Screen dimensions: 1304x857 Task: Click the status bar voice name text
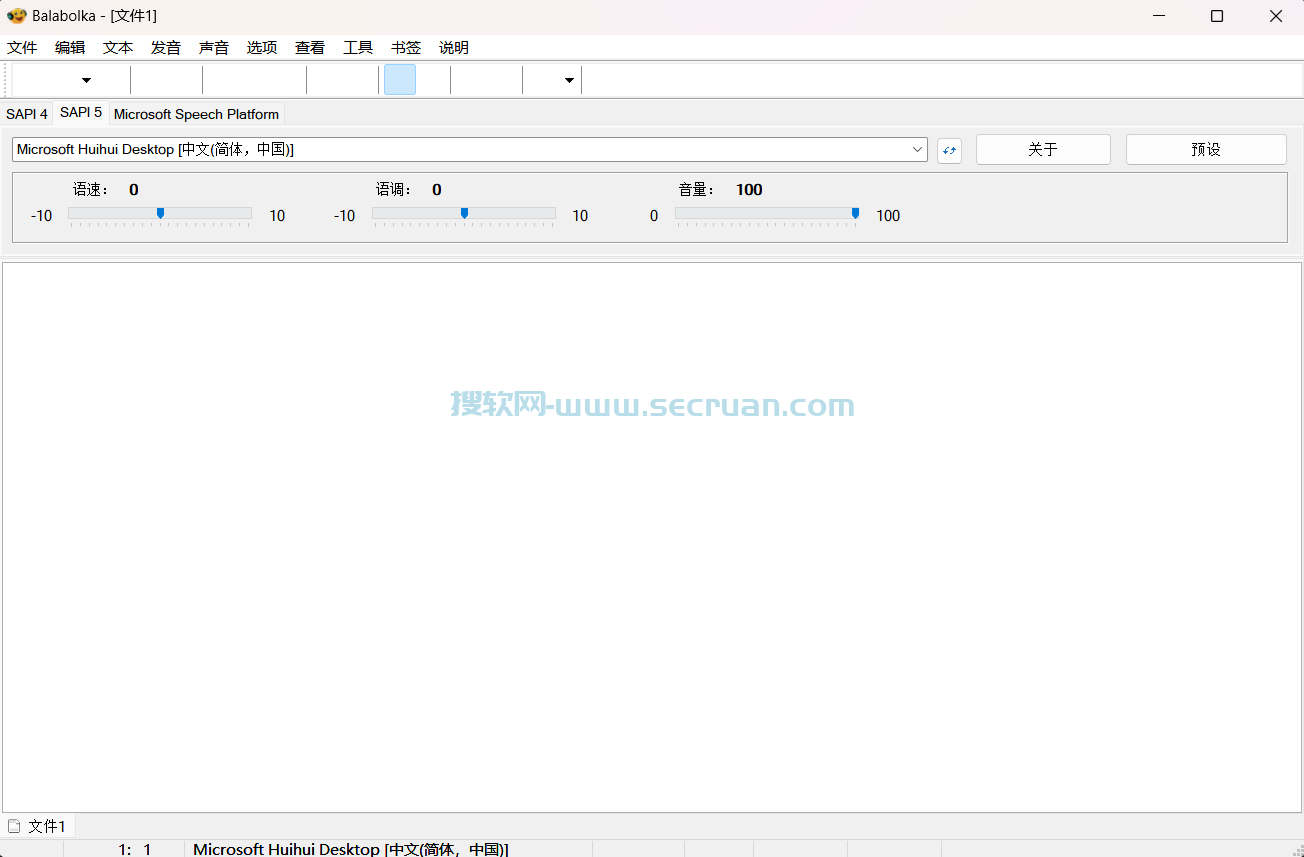pyautogui.click(x=351, y=849)
